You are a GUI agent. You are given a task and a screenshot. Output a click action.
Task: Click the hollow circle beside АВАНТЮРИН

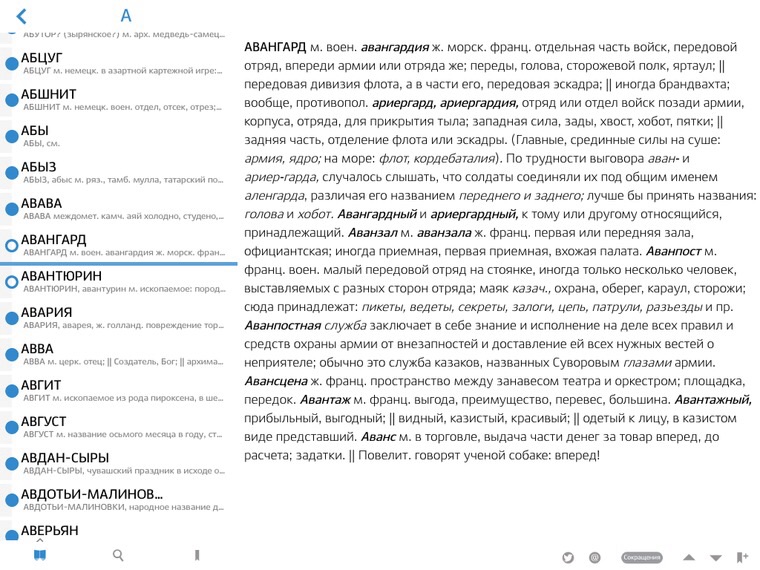(x=12, y=282)
